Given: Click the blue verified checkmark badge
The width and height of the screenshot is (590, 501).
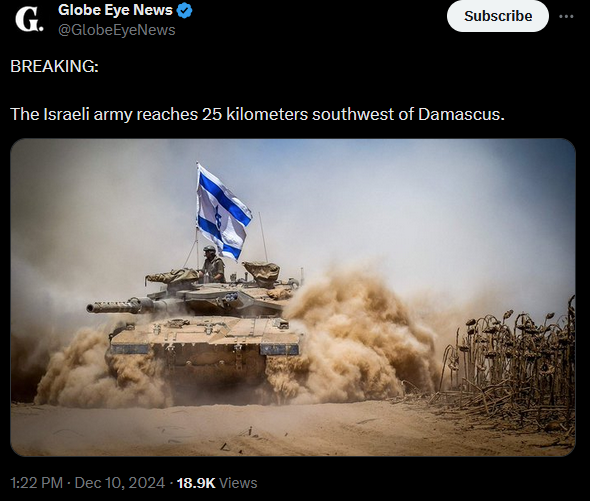Looking at the screenshot, I should pos(185,11).
